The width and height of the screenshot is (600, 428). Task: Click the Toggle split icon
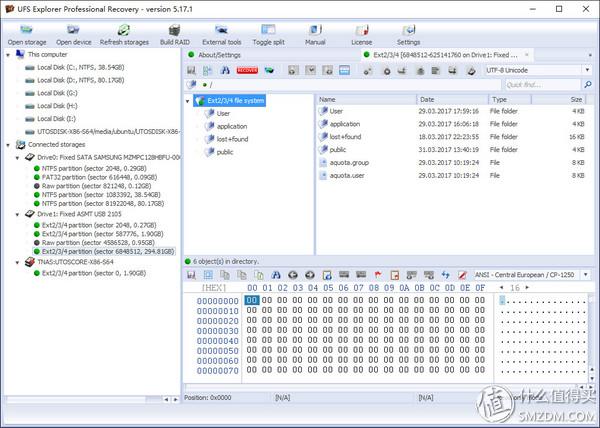click(266, 29)
